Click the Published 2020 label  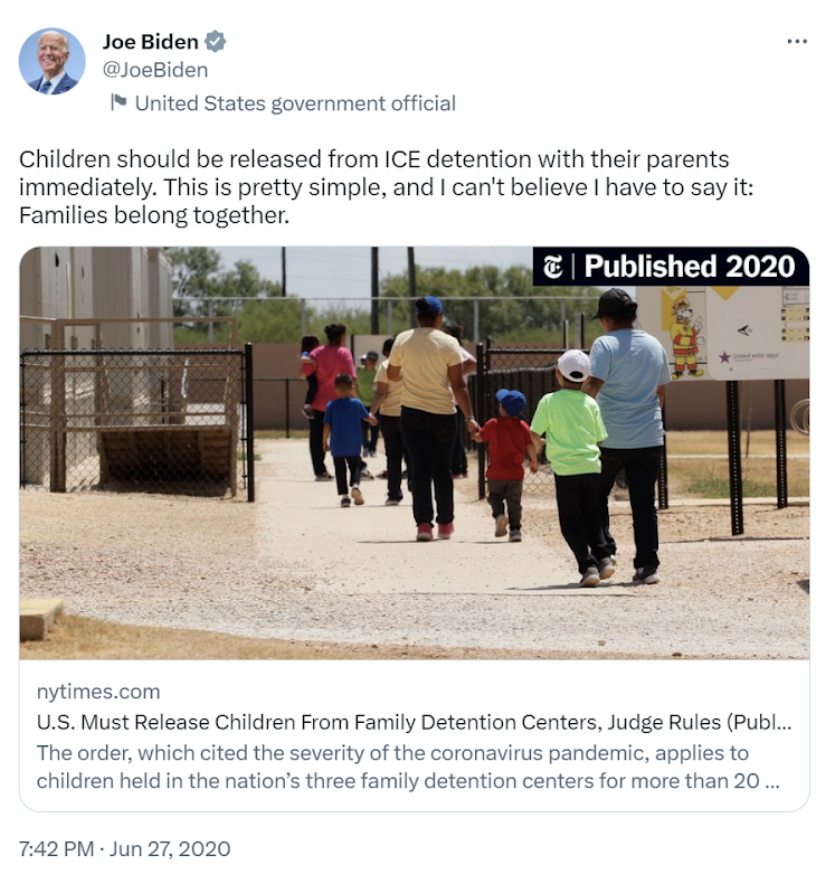point(690,266)
